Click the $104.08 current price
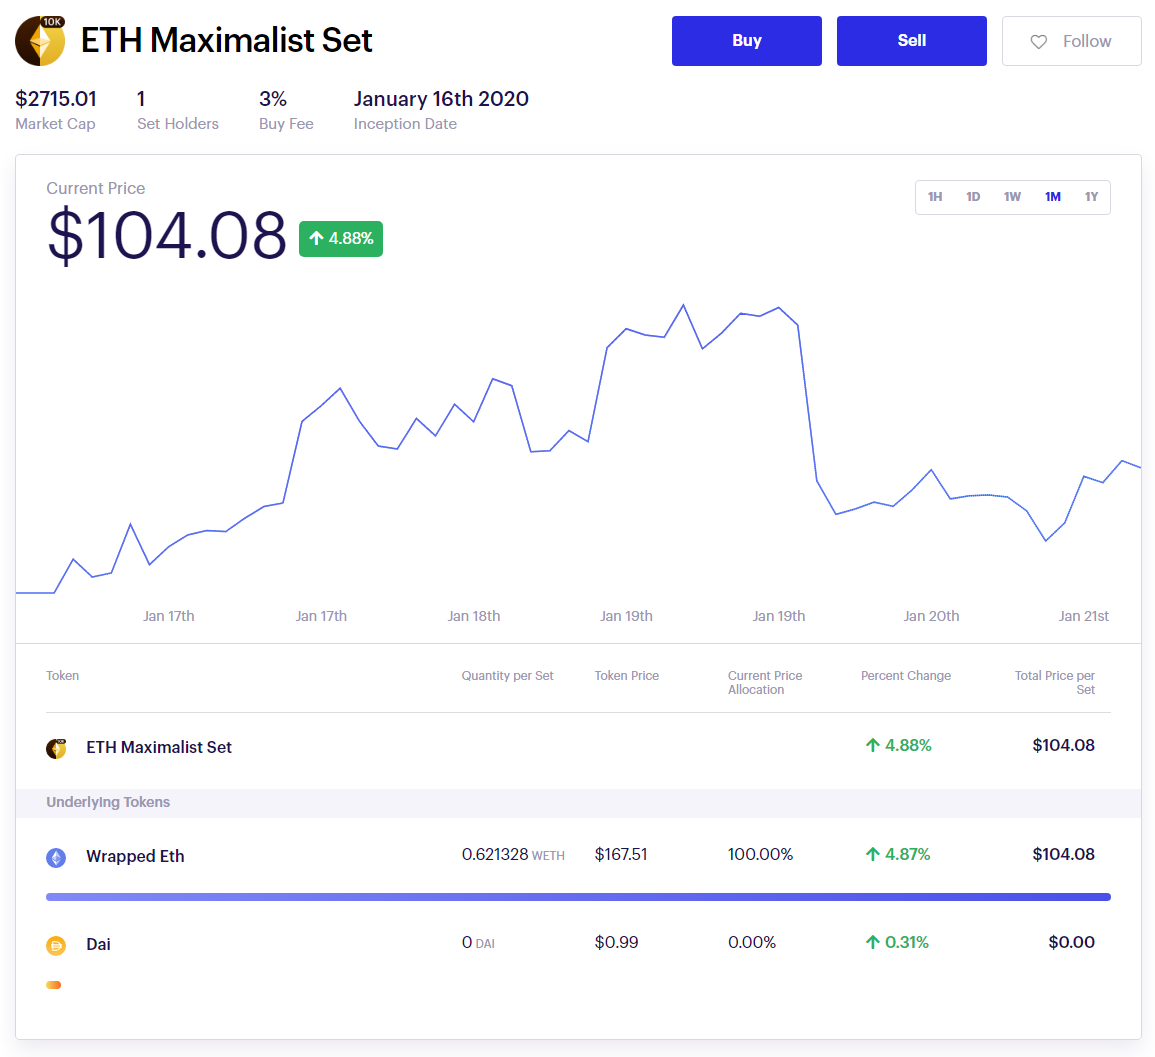Screen dimensions: 1155x1057 [167, 236]
